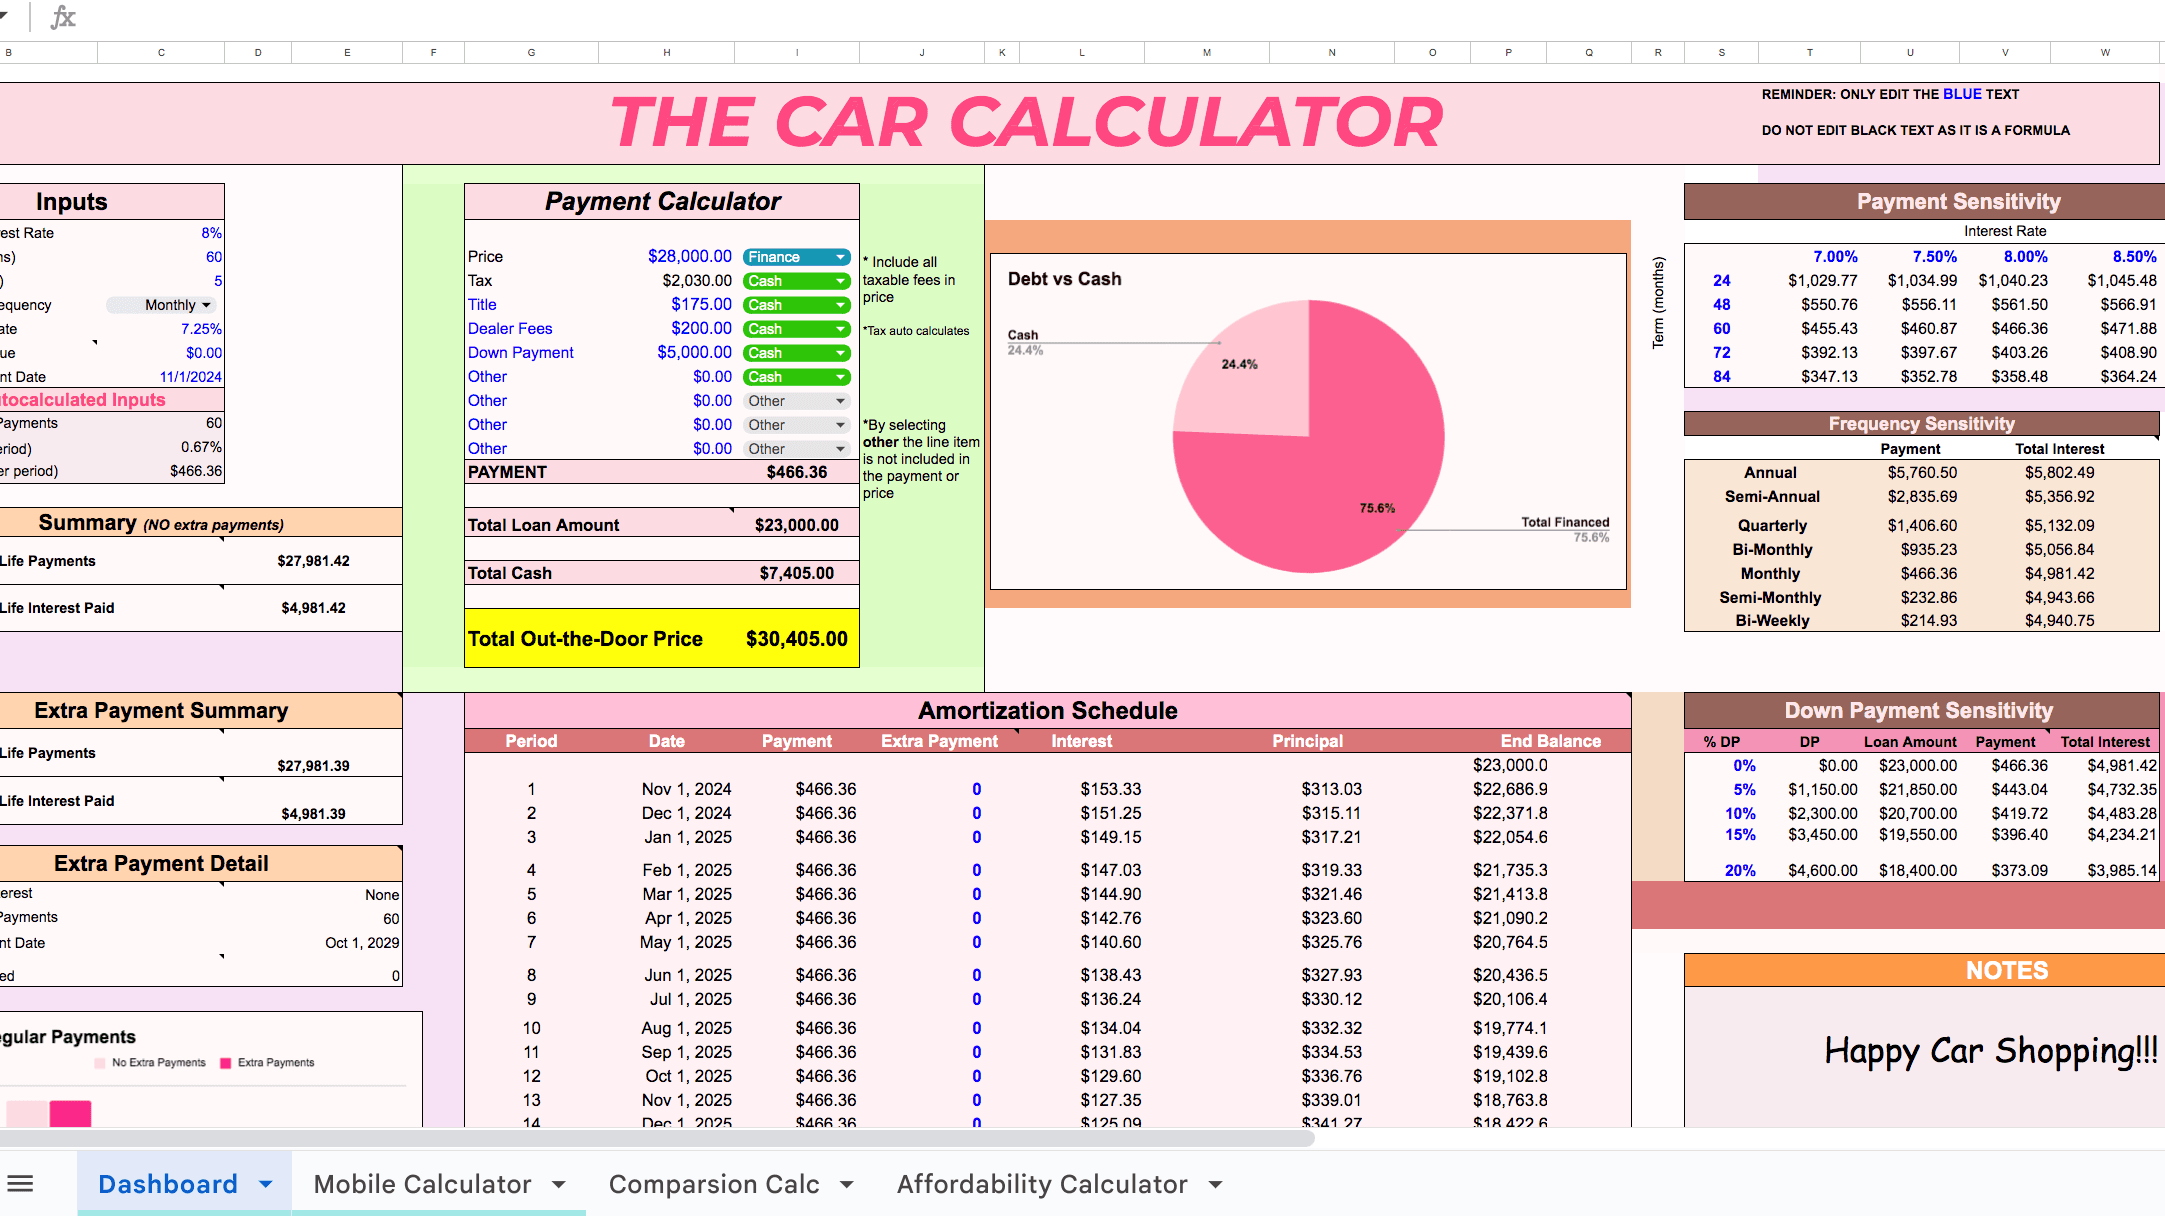Viewport: 2165px width, 1218px height.
Task: Select the Bi-Weekly frequency row label
Action: pyautogui.click(x=1772, y=621)
